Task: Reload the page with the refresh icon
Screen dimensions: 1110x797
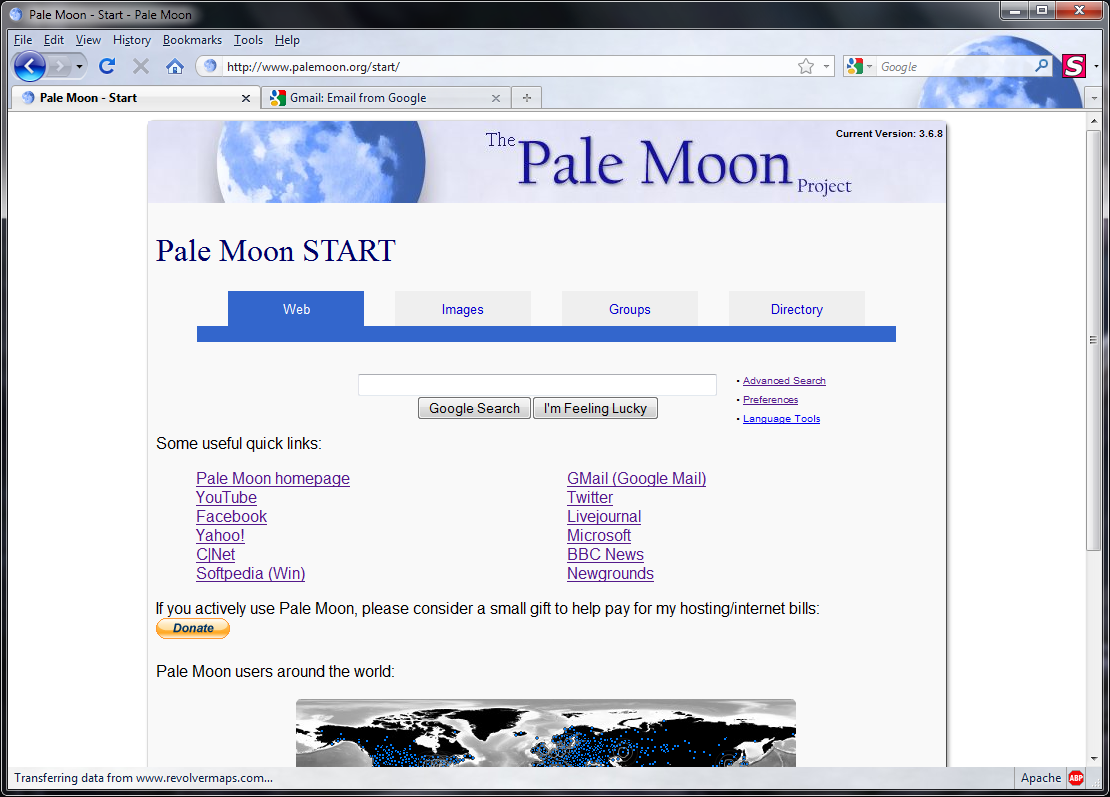Action: pos(107,67)
